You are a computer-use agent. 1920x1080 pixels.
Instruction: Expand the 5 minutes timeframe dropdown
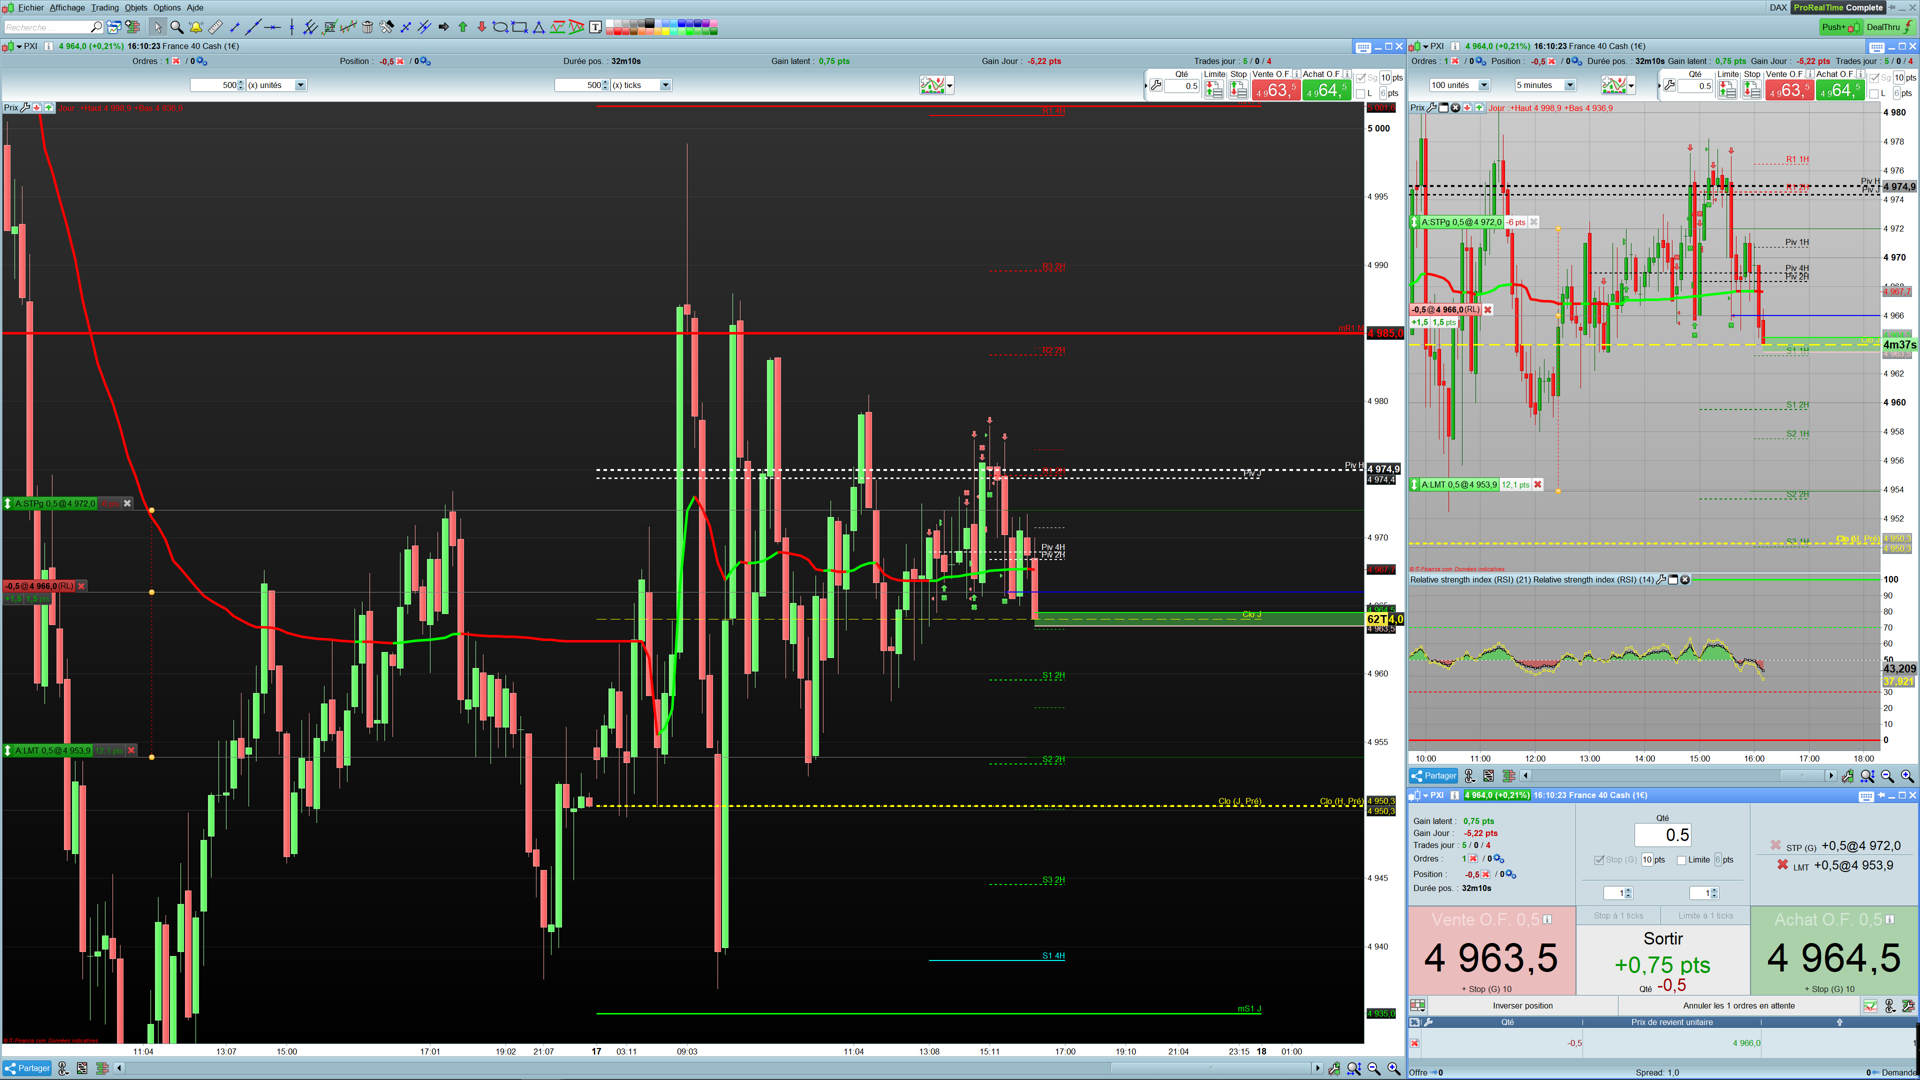(x=1569, y=85)
